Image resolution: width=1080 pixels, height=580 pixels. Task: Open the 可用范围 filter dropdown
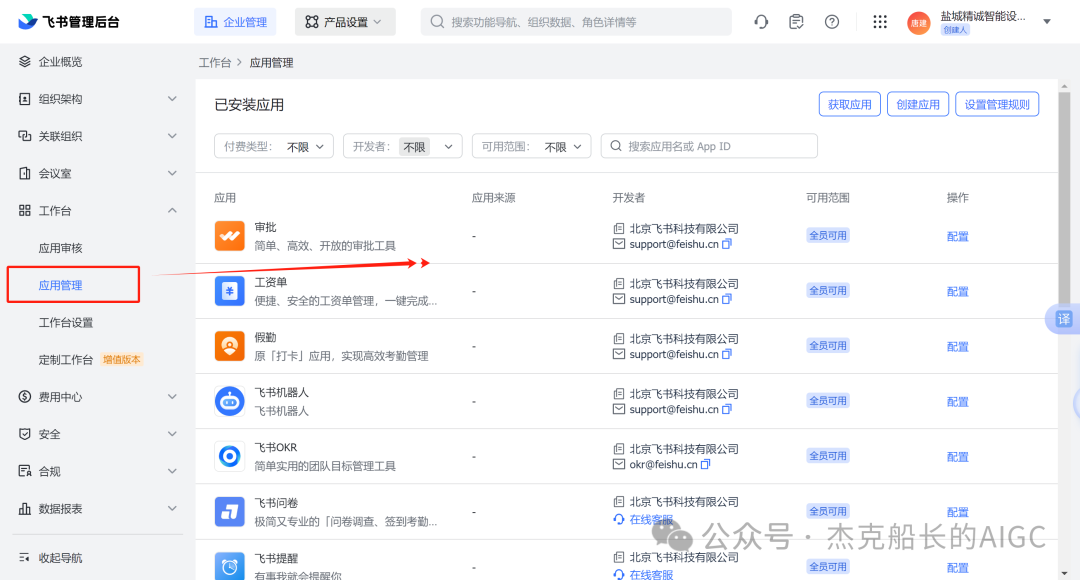[x=531, y=146]
